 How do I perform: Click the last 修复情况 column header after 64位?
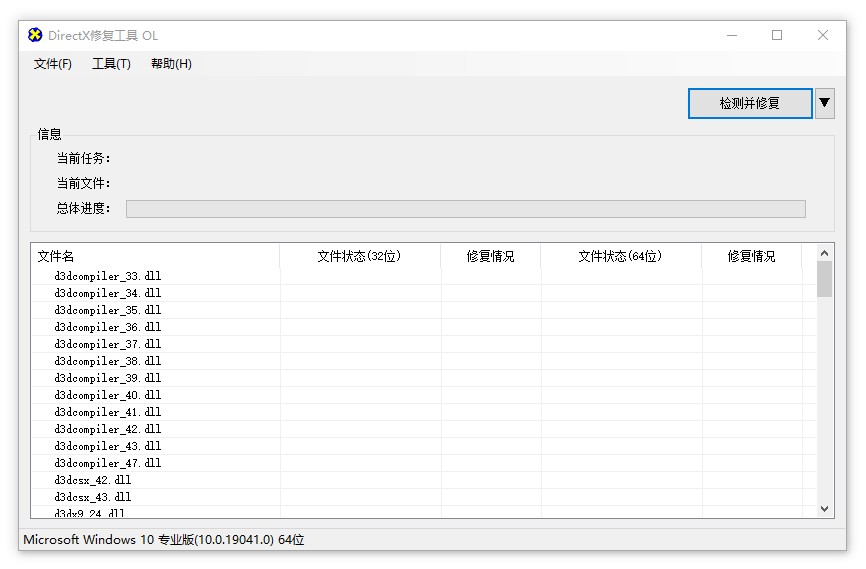click(x=752, y=256)
